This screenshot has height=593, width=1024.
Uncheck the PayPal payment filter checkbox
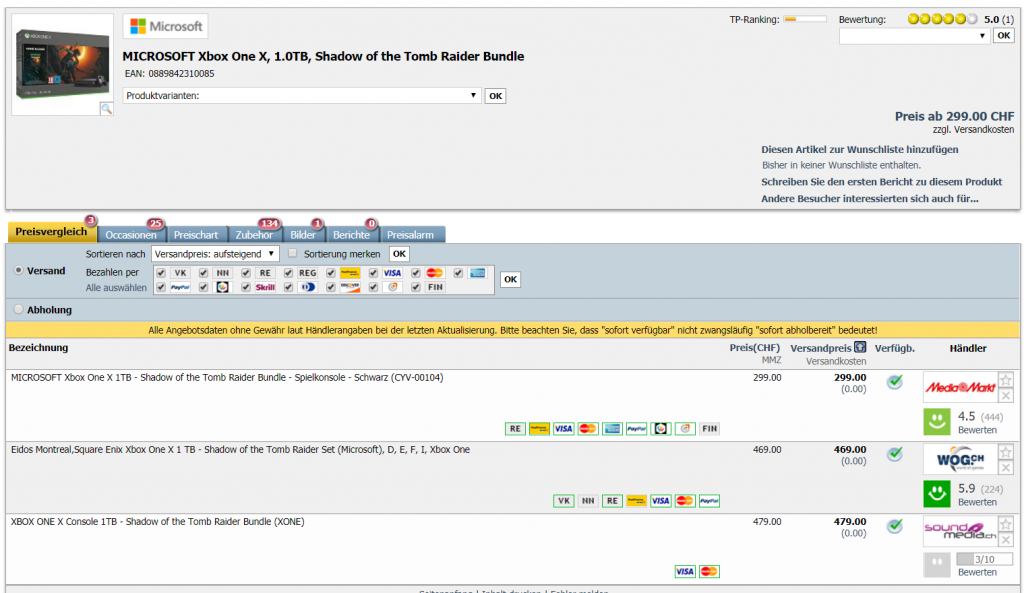[x=161, y=287]
